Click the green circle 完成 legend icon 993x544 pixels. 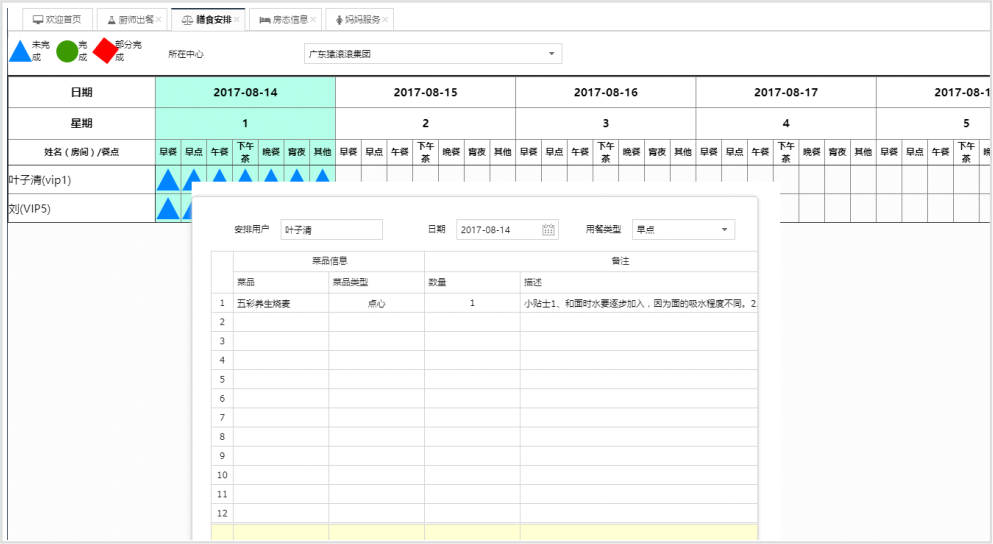pos(66,51)
